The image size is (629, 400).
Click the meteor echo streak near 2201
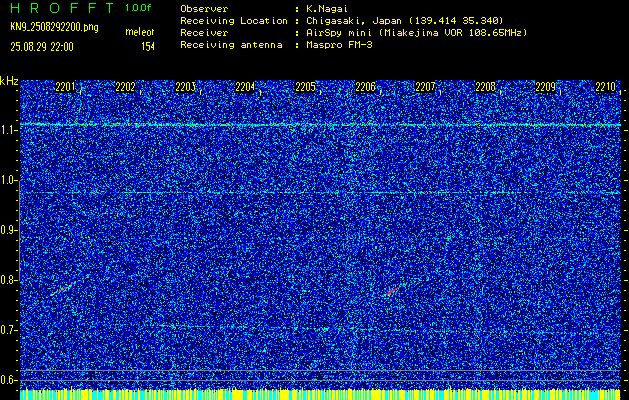point(63,289)
